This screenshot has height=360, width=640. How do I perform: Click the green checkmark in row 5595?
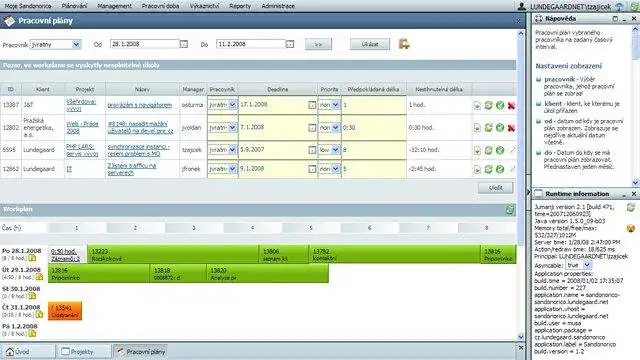click(500, 150)
